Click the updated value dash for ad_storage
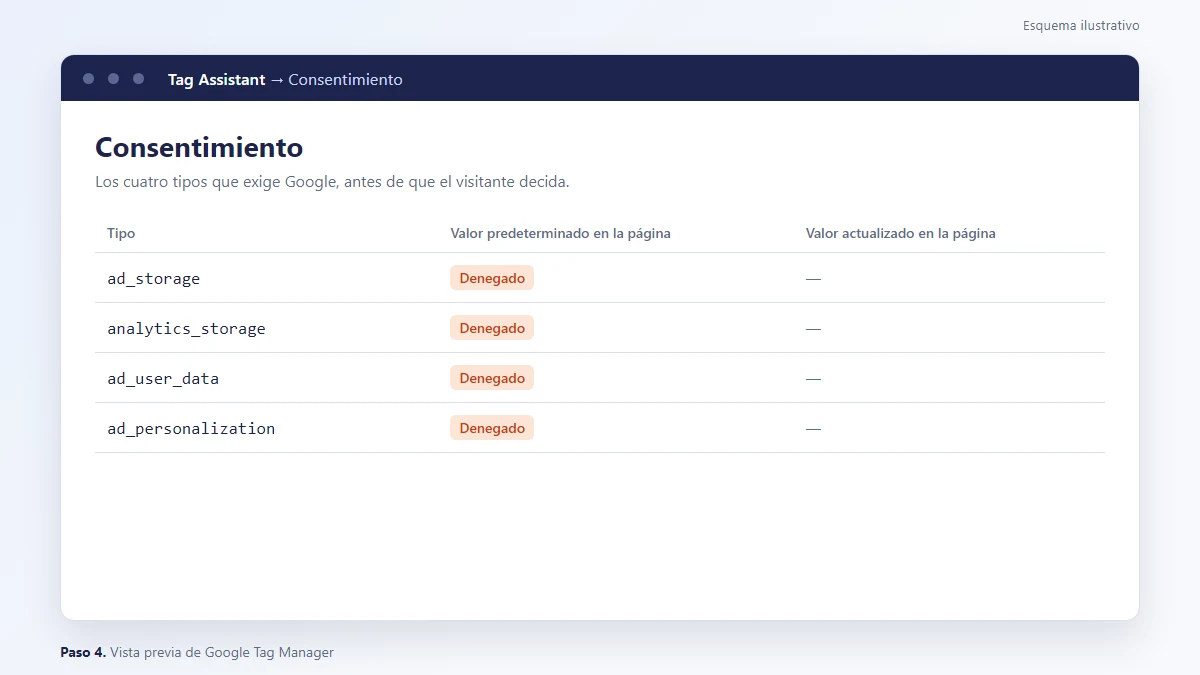This screenshot has width=1200, height=675. click(x=813, y=279)
